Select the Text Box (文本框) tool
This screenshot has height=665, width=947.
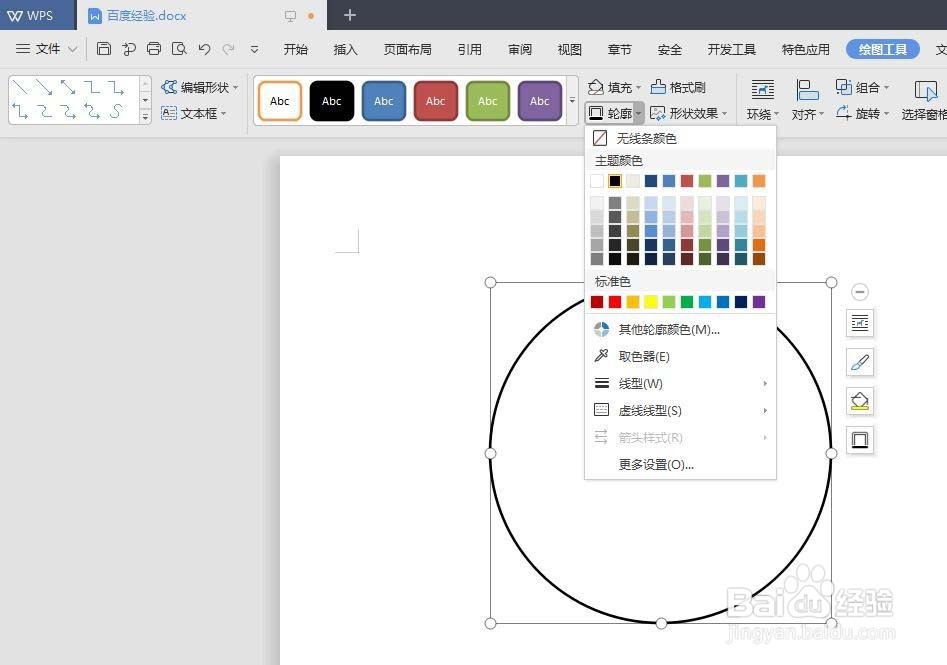(196, 113)
